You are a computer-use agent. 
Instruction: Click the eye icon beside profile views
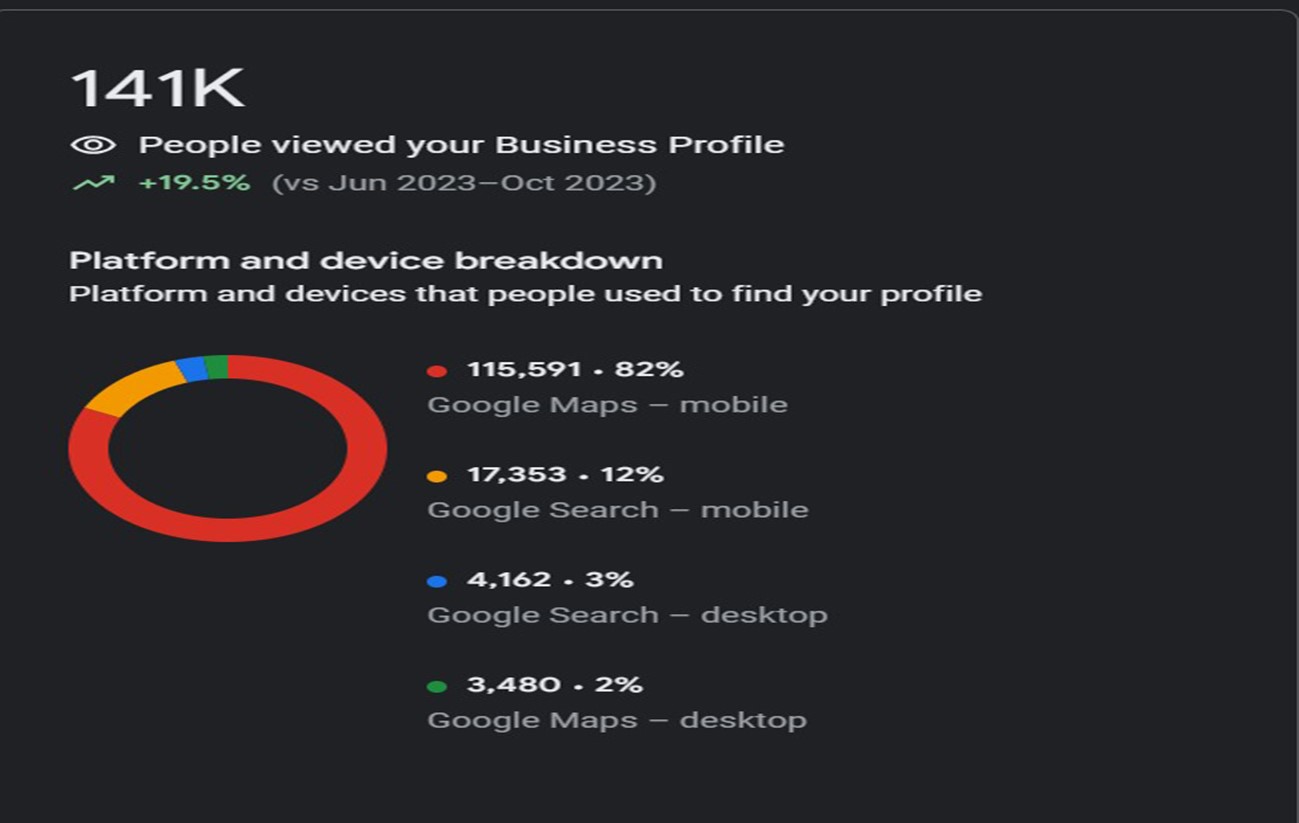93,145
